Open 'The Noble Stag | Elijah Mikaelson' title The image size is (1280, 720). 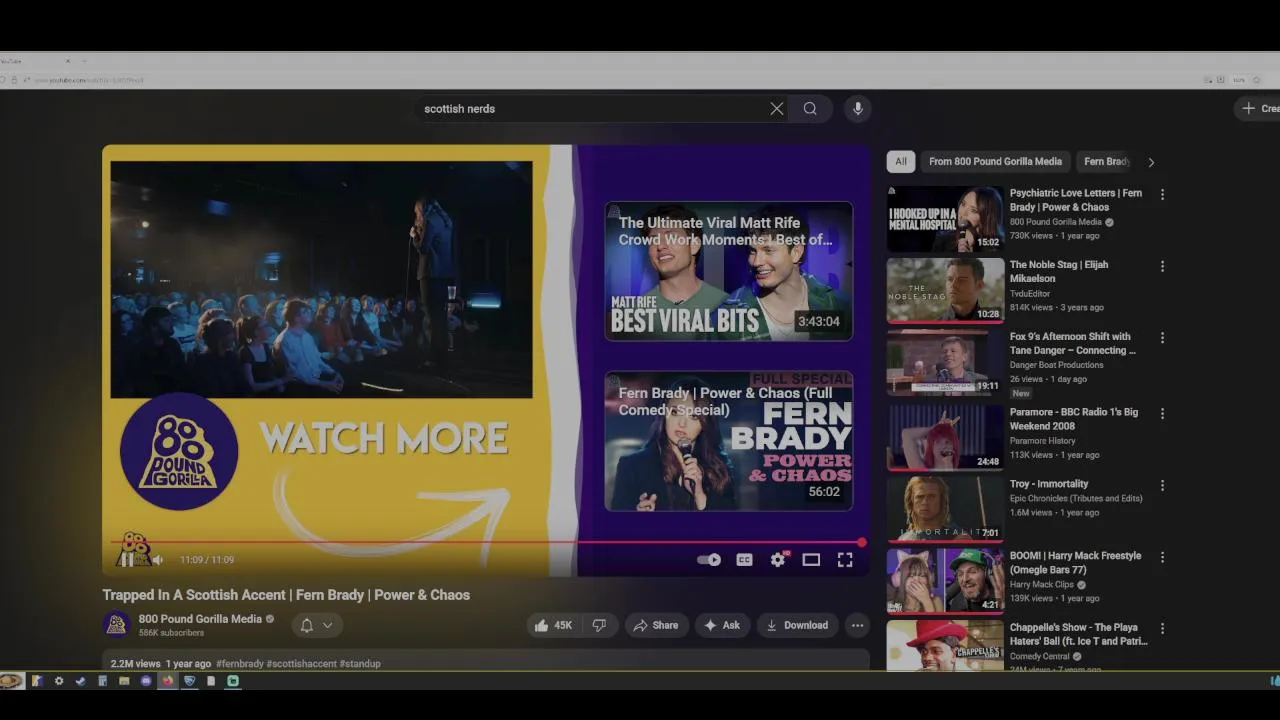1059,271
